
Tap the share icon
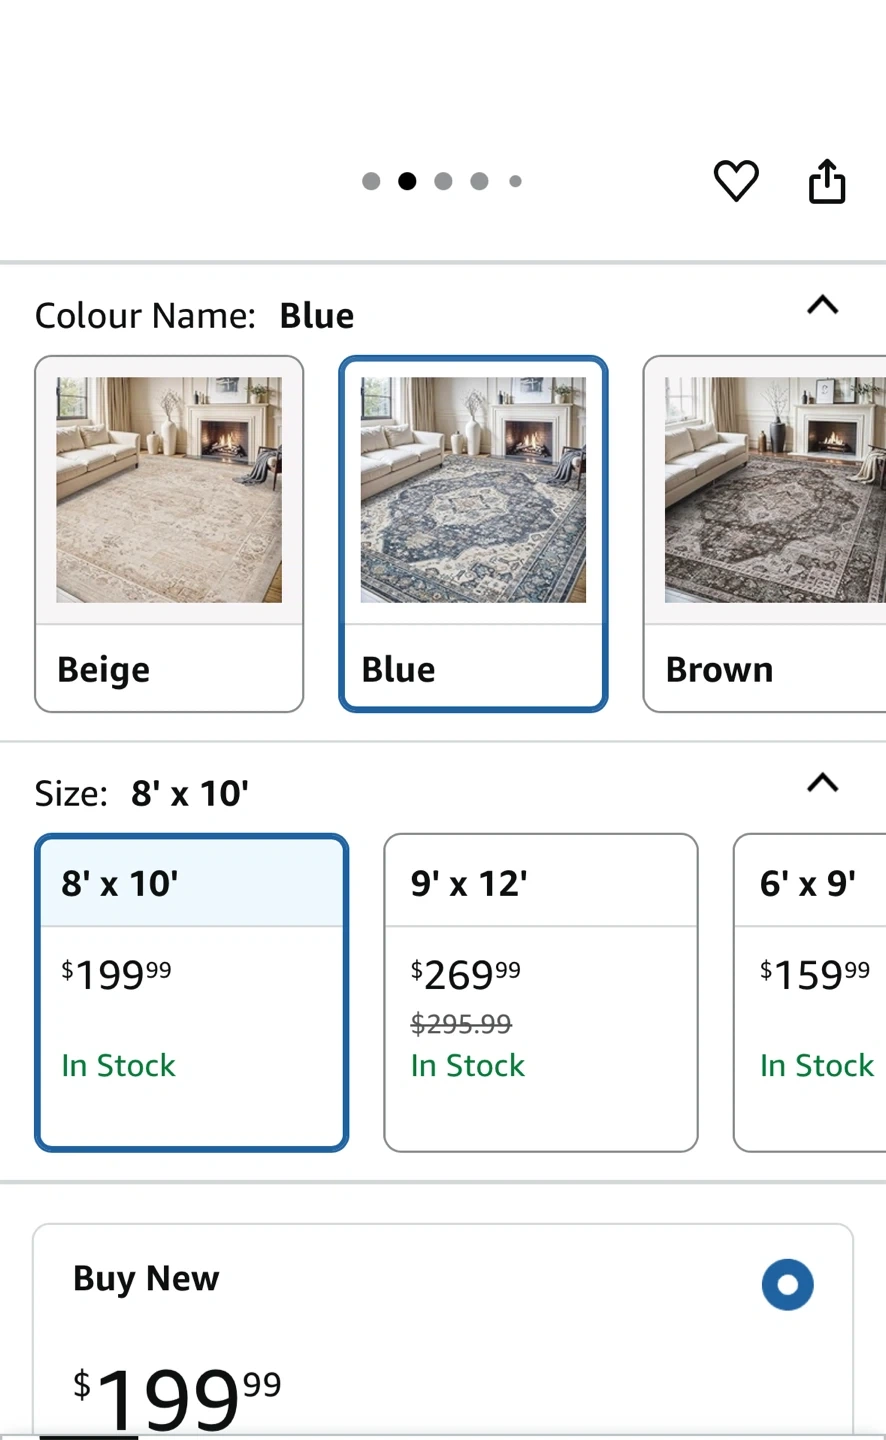[x=827, y=181]
